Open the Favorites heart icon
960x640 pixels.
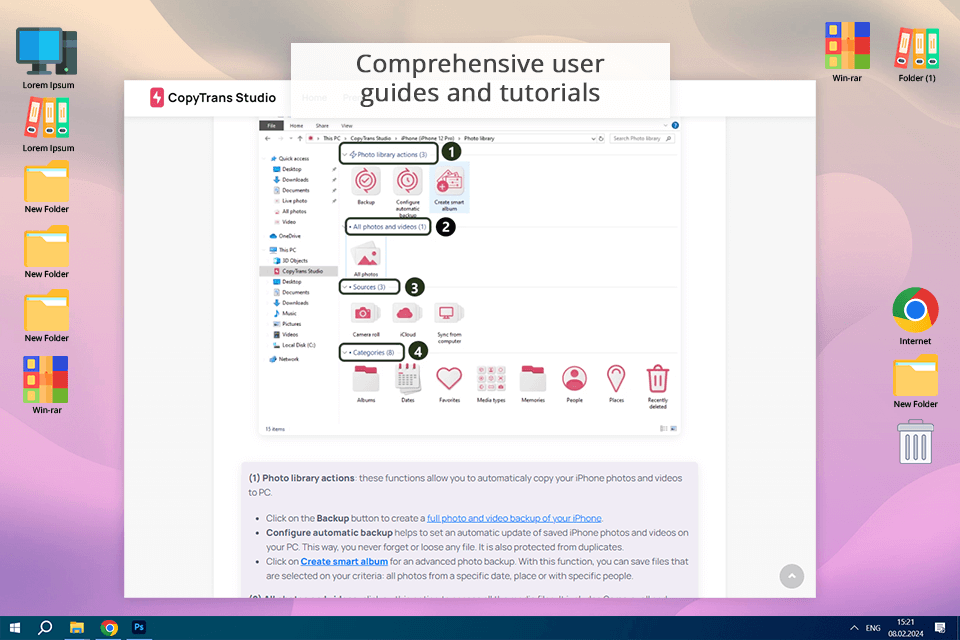[449, 378]
